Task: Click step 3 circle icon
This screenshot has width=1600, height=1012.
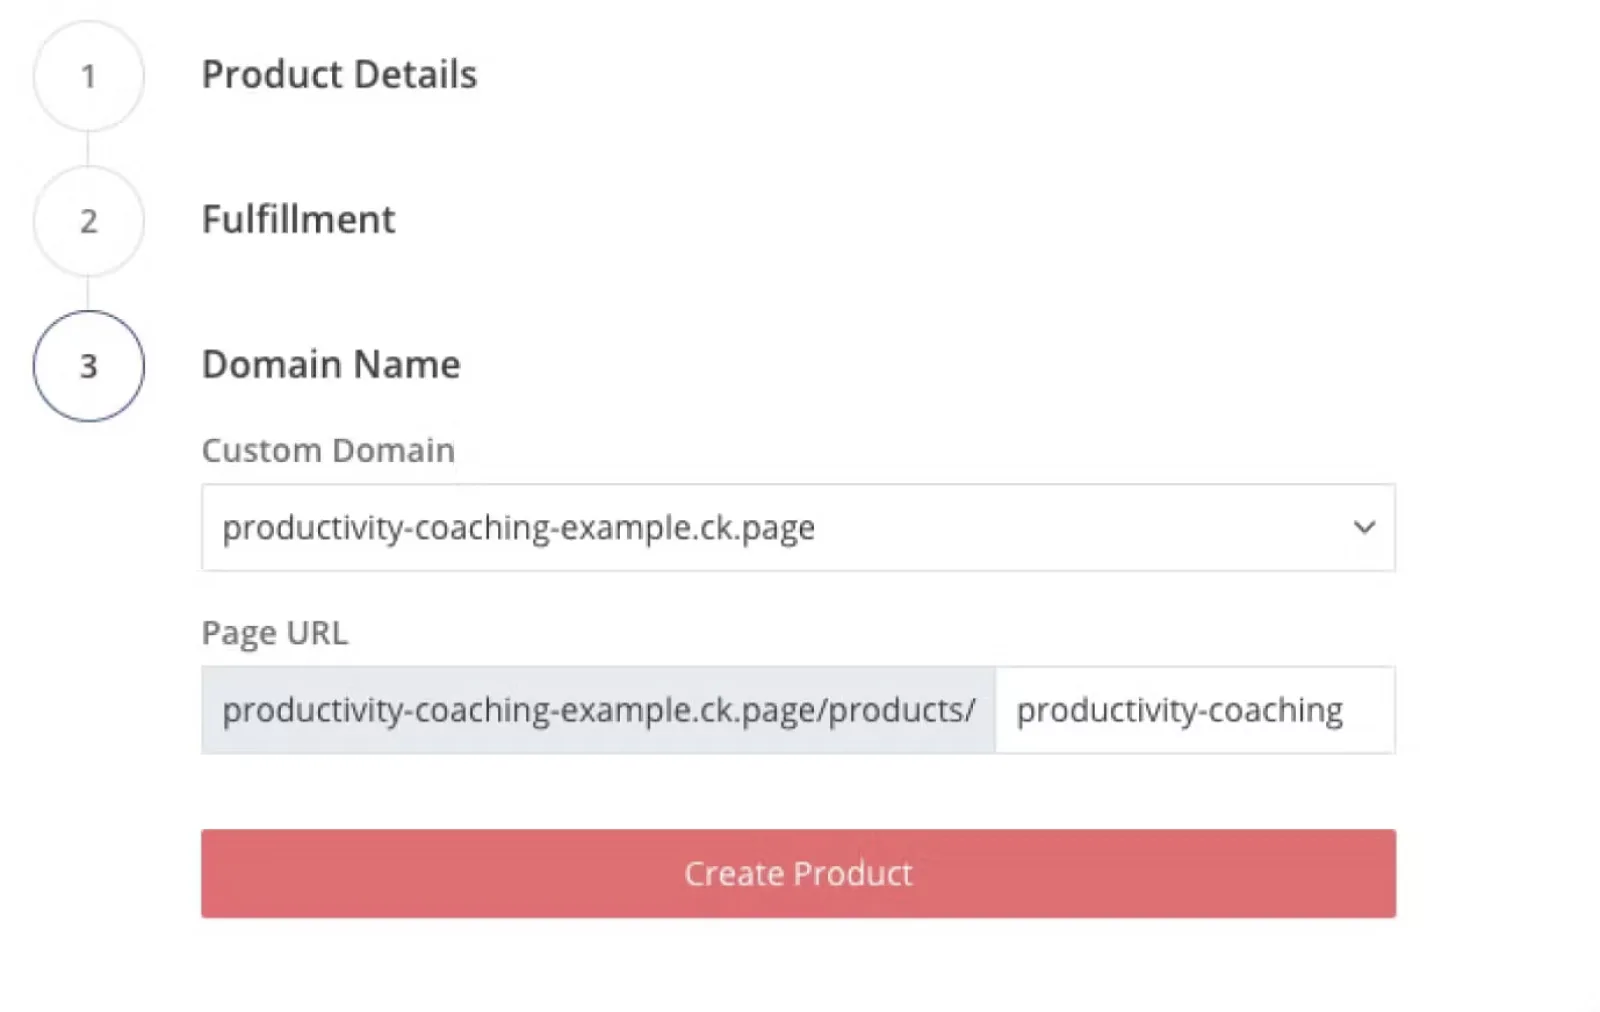Action: pos(88,366)
